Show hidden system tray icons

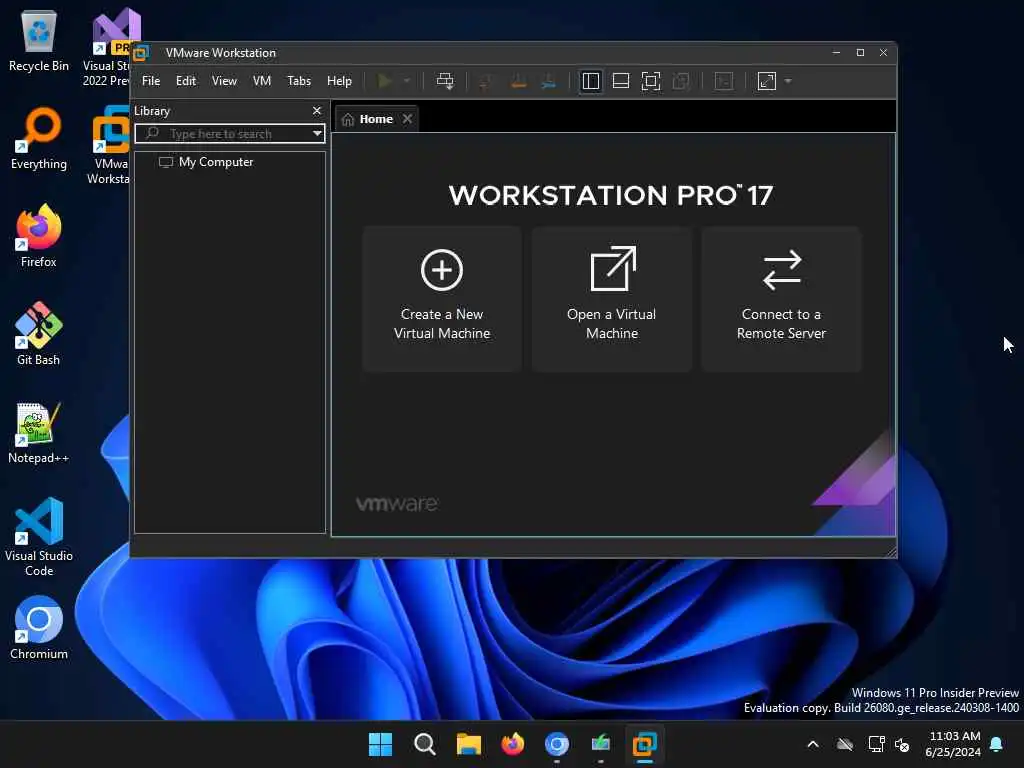pyautogui.click(x=813, y=744)
